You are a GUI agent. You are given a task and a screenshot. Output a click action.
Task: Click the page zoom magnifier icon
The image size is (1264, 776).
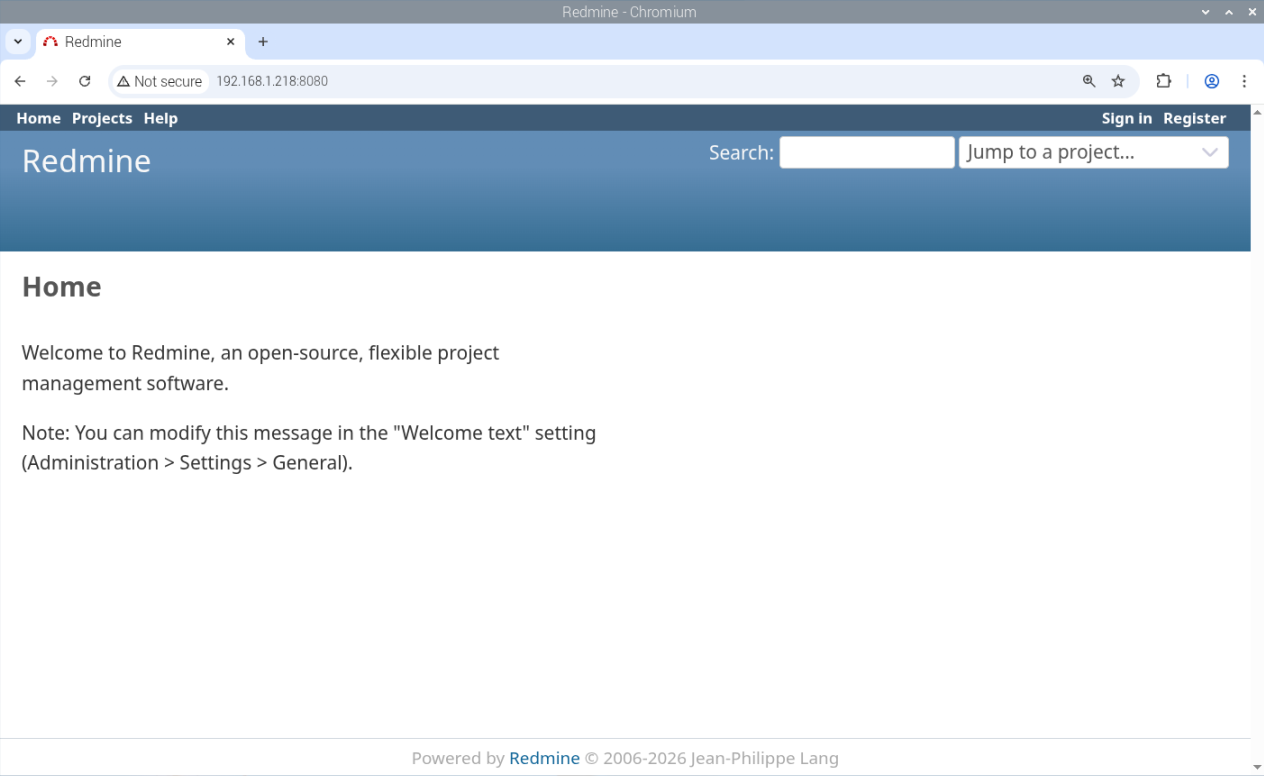pyautogui.click(x=1089, y=81)
